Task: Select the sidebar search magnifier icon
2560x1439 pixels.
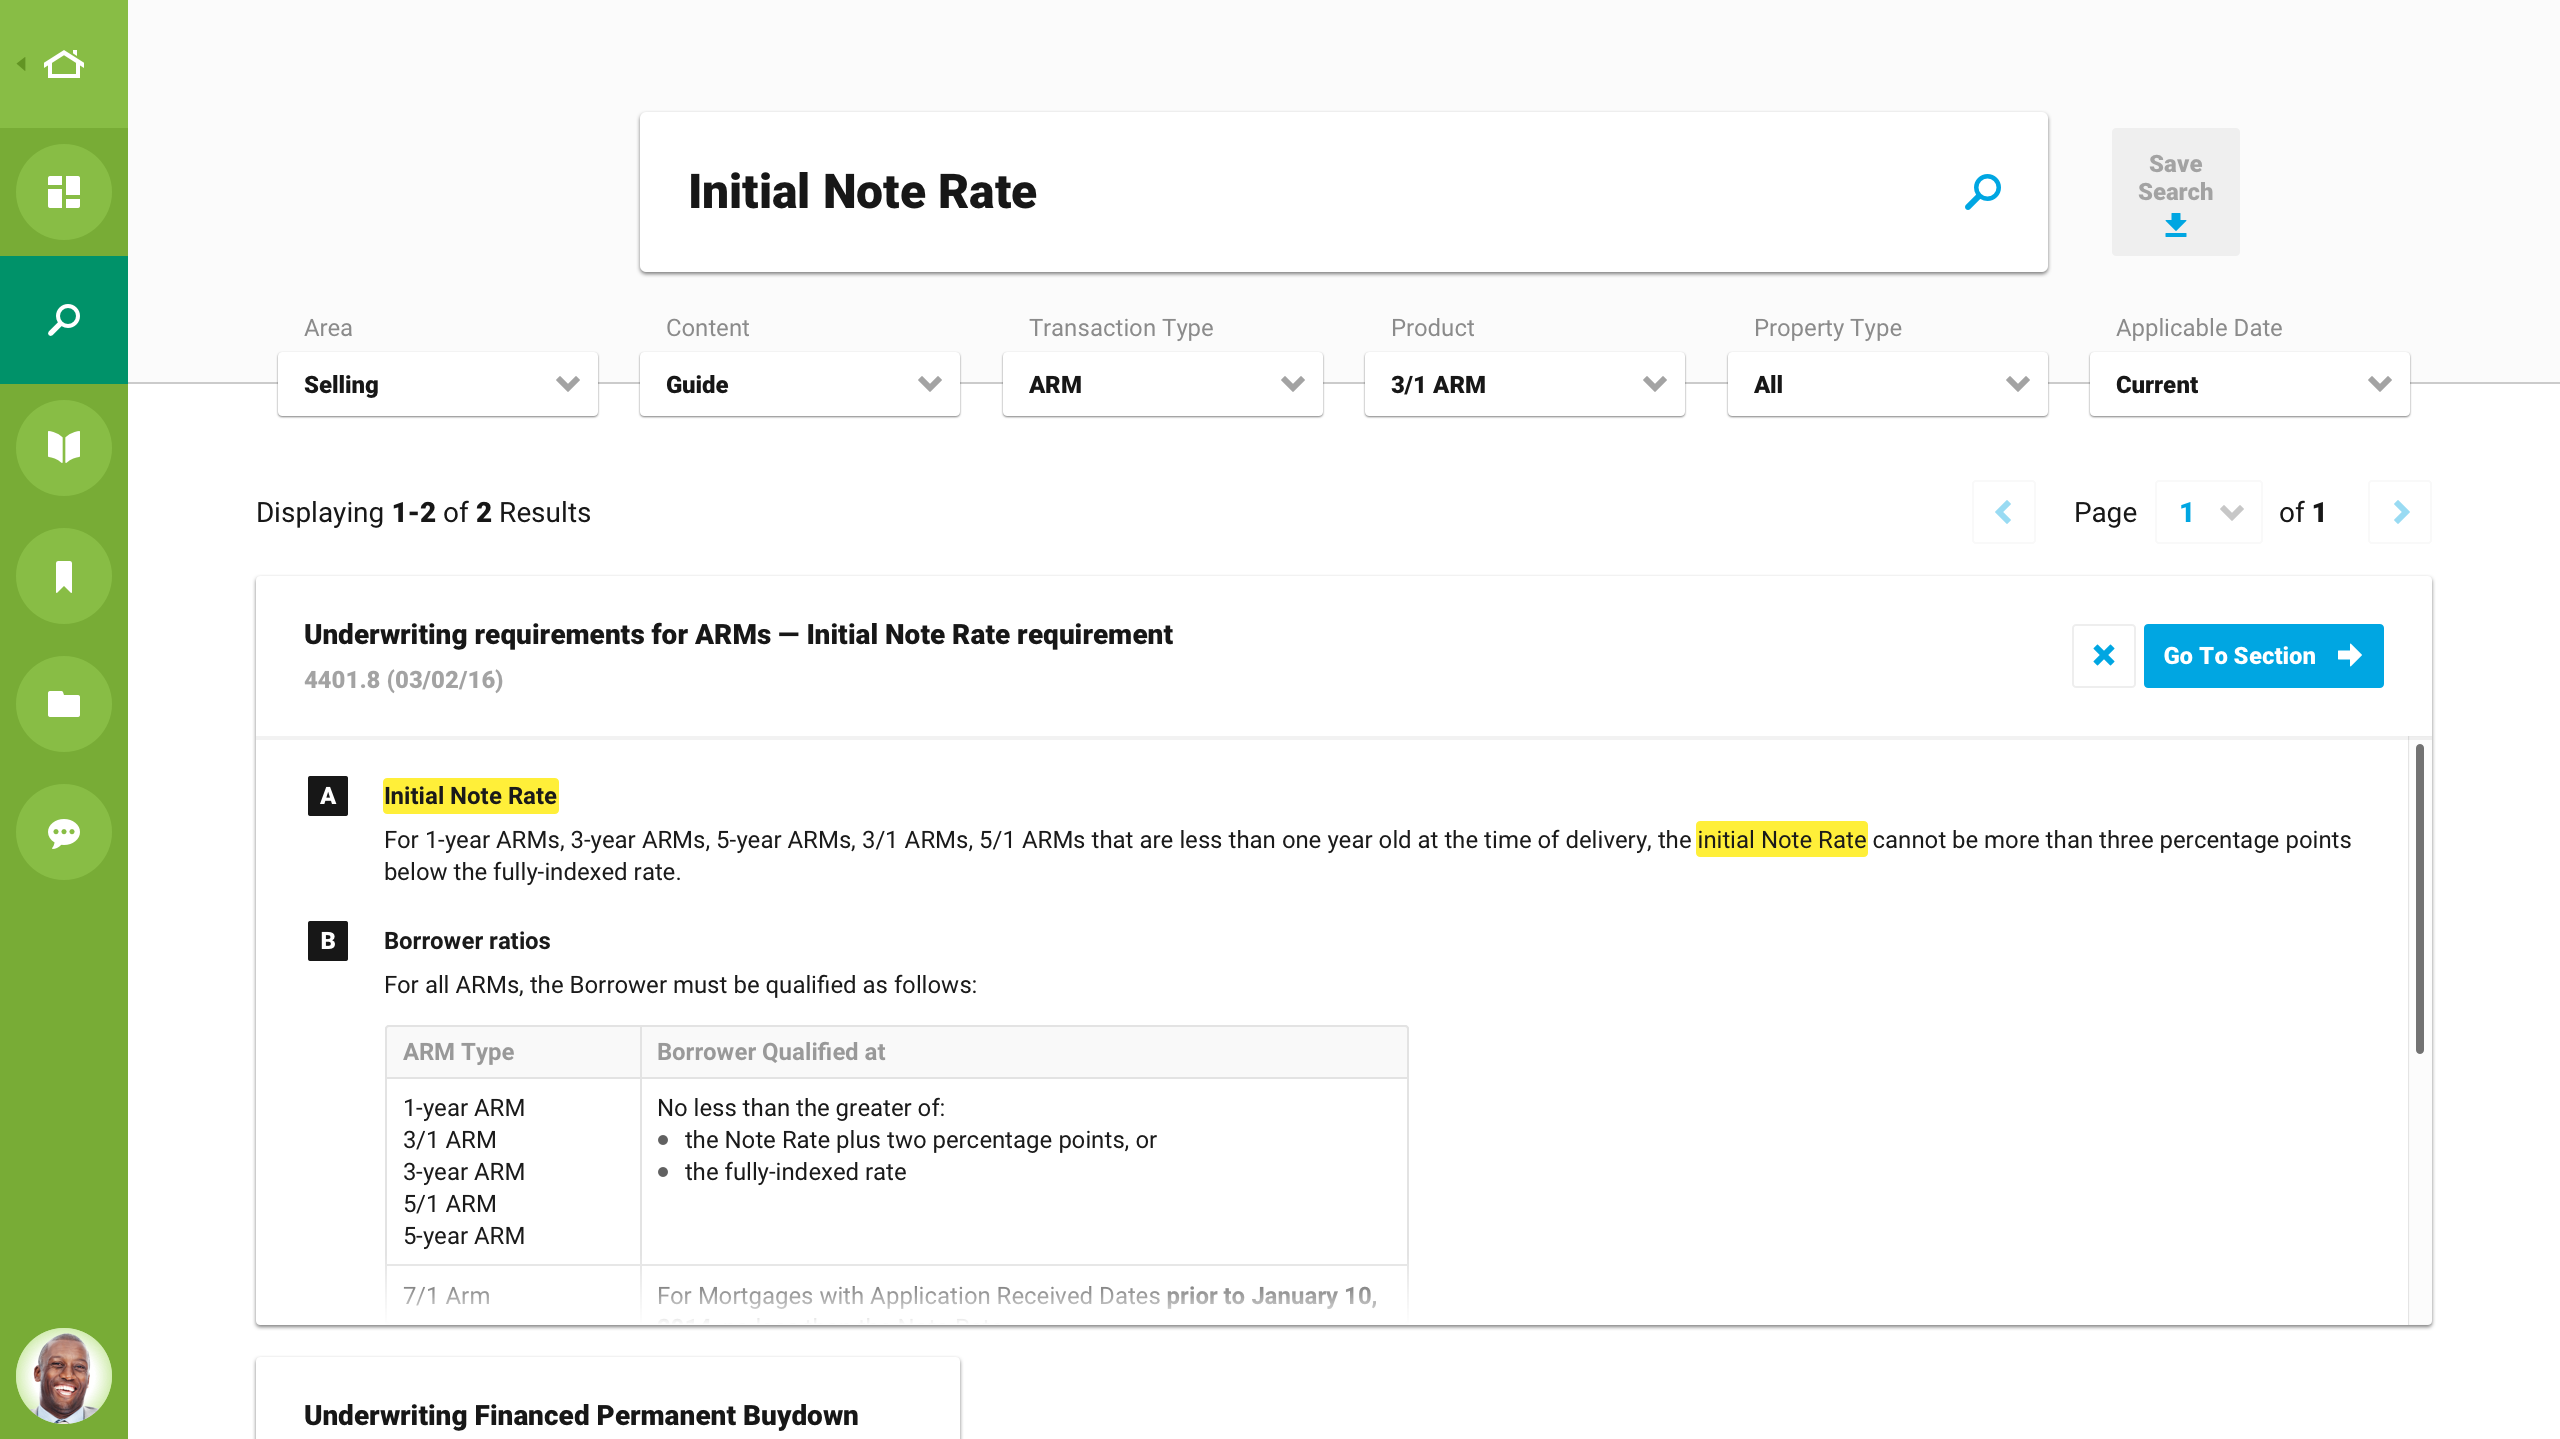Action: [64, 320]
